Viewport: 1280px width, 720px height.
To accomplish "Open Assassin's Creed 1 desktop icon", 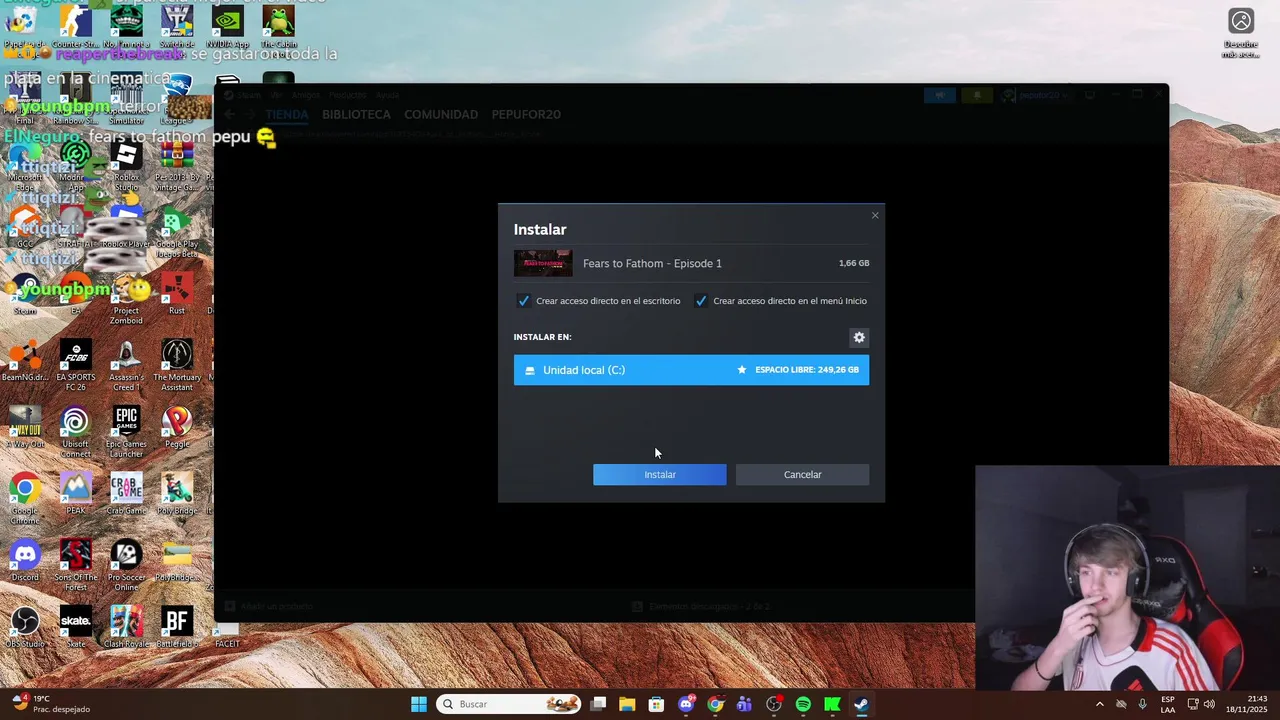I will click(x=126, y=365).
